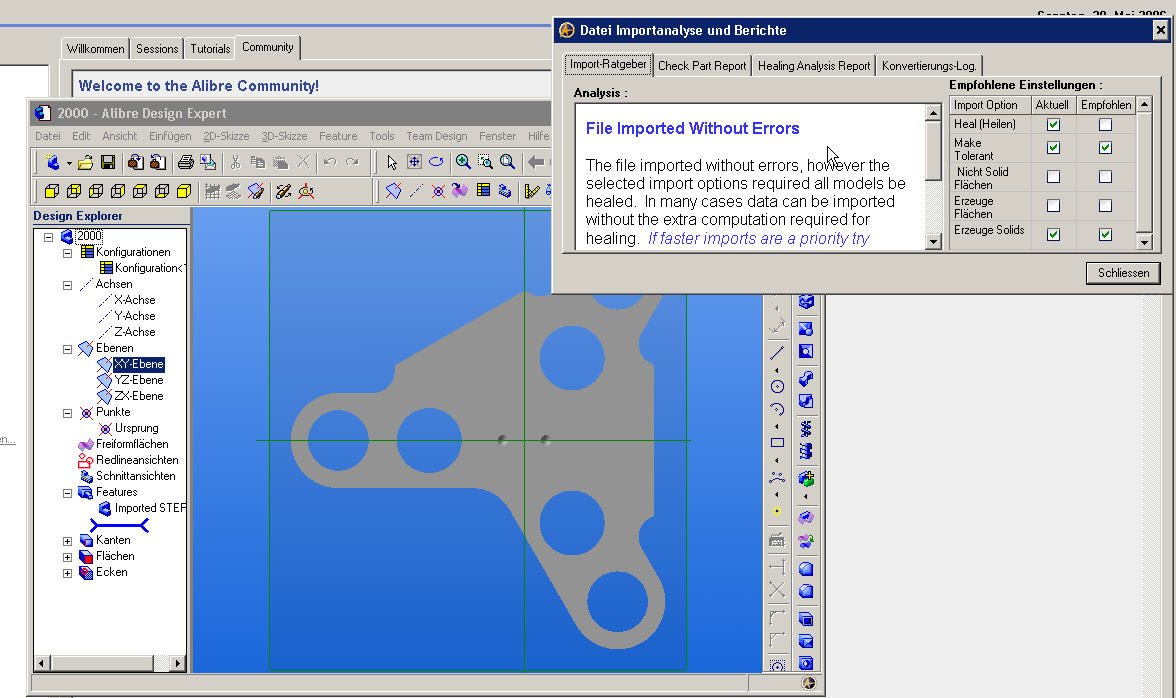This screenshot has width=1176, height=698.
Task: Click the first yellow cube view icon
Action: tap(52, 191)
